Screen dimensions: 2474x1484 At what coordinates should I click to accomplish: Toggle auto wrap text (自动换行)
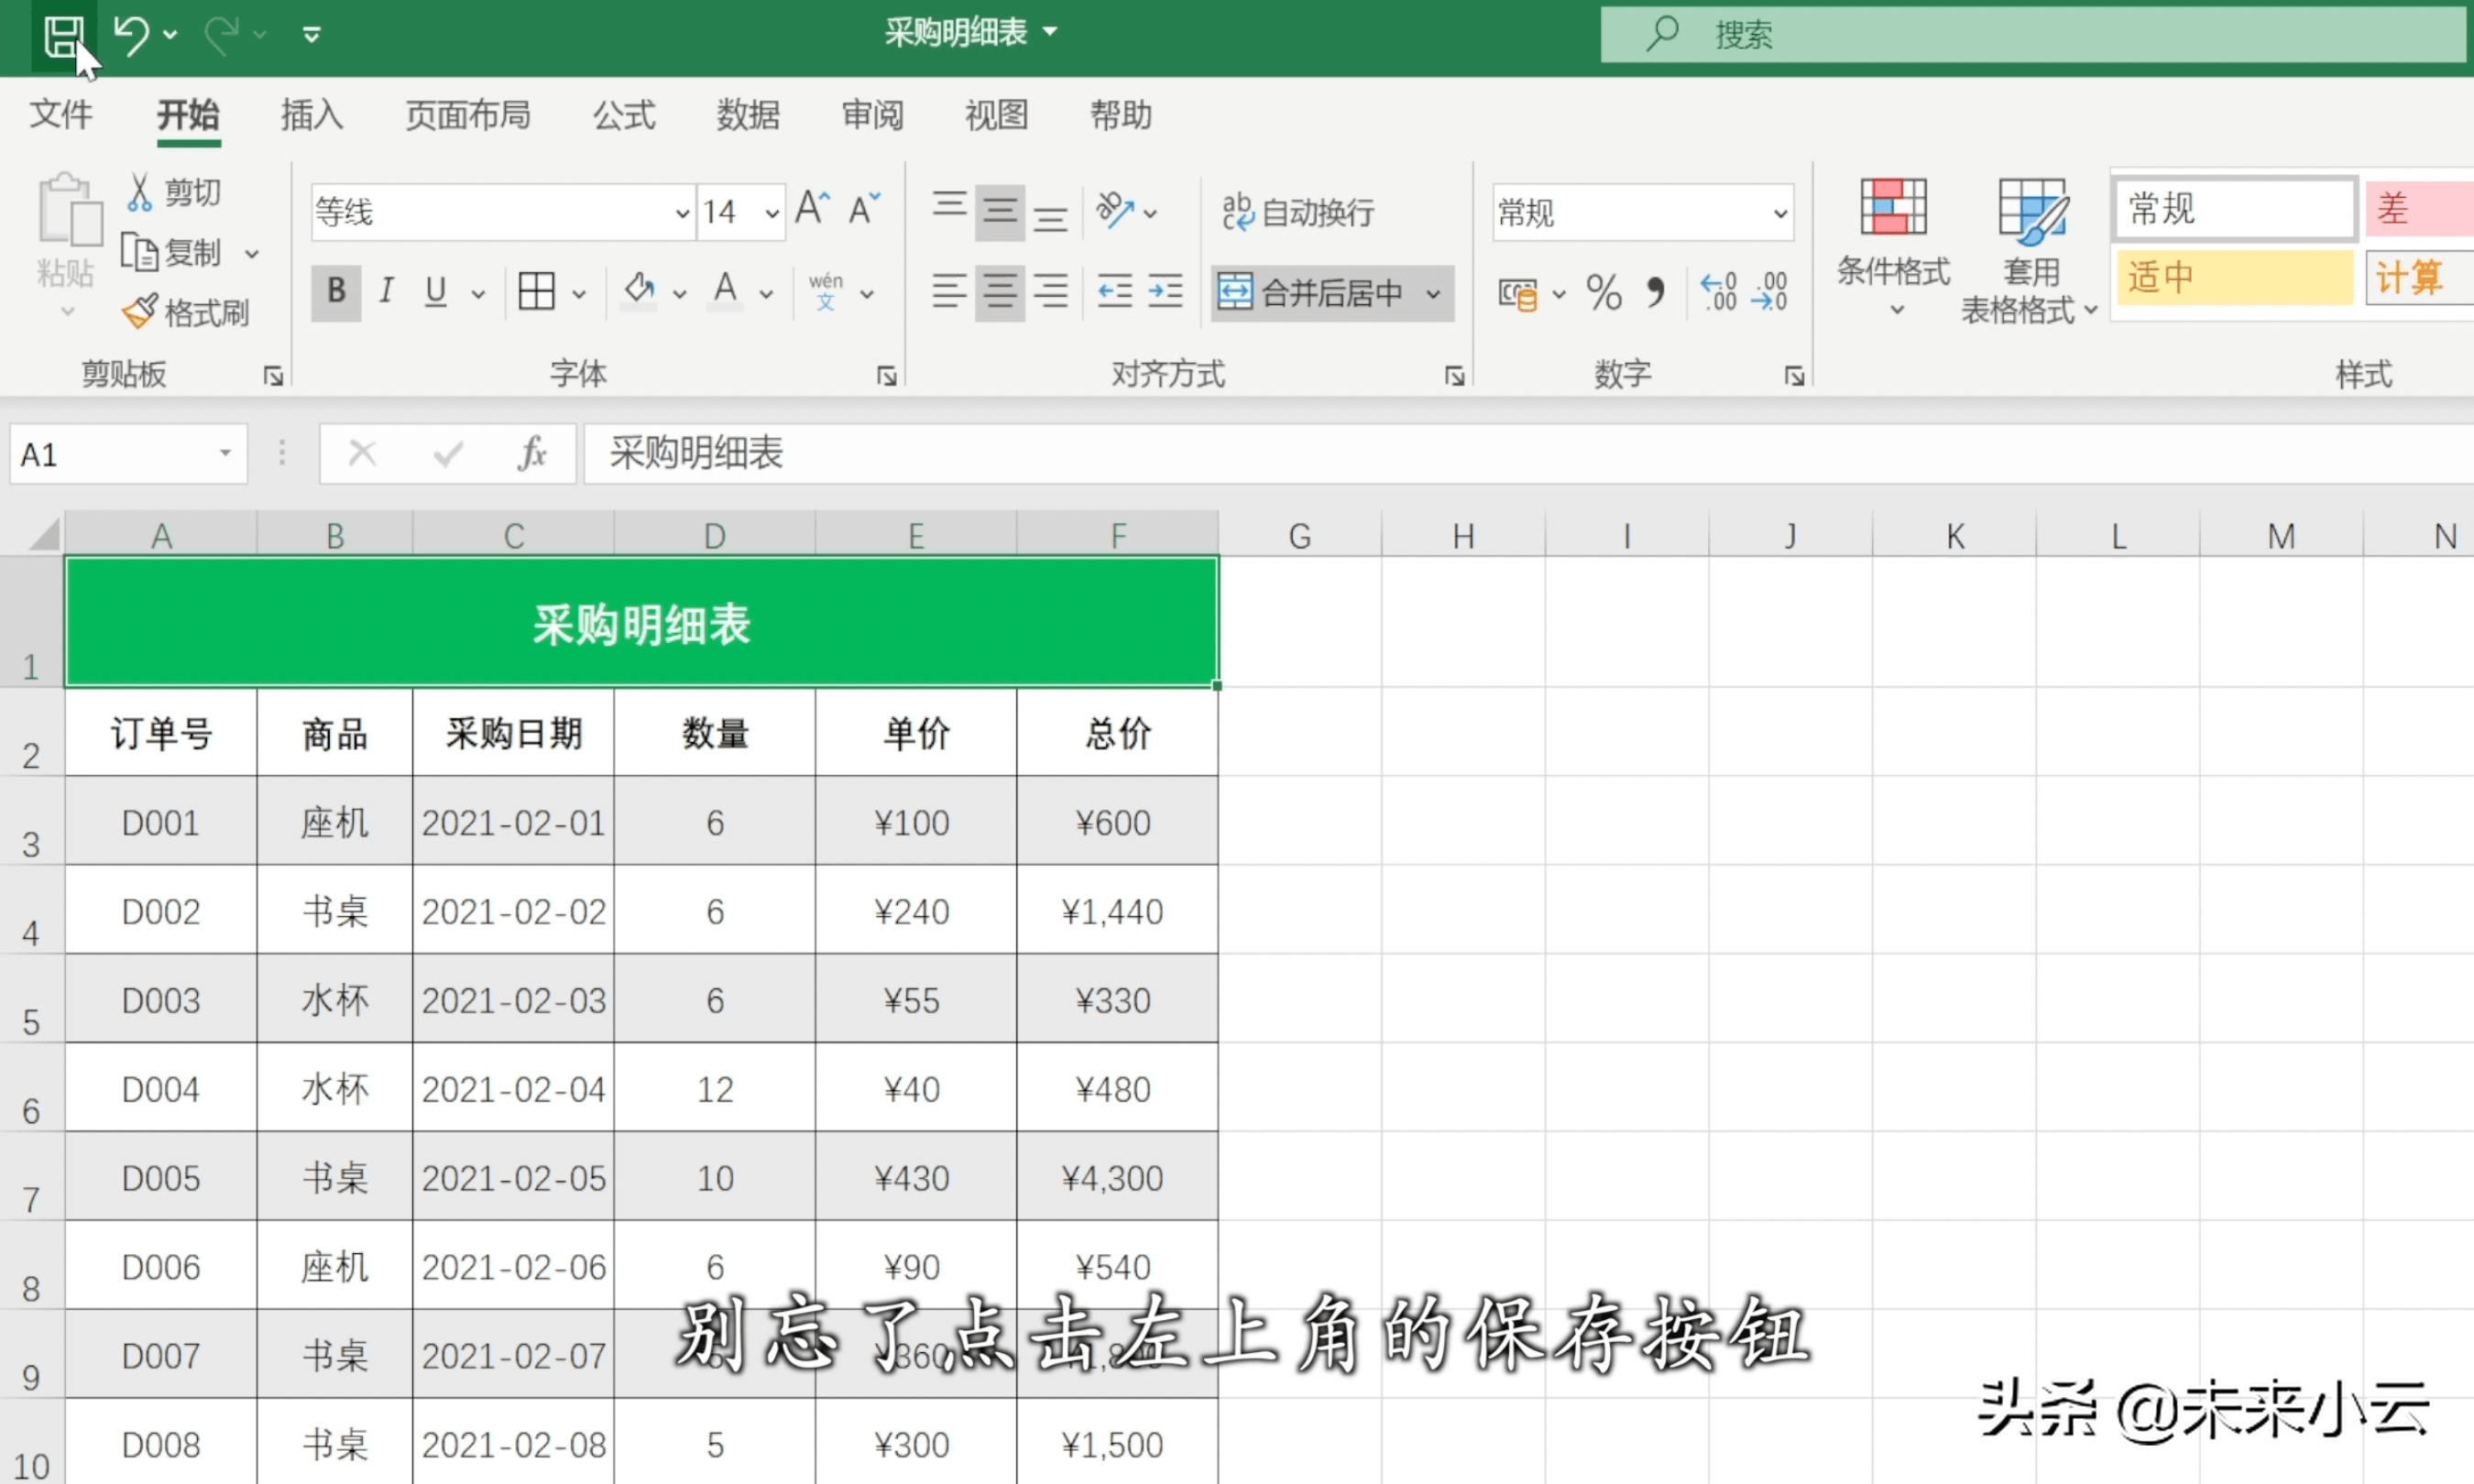(1298, 211)
